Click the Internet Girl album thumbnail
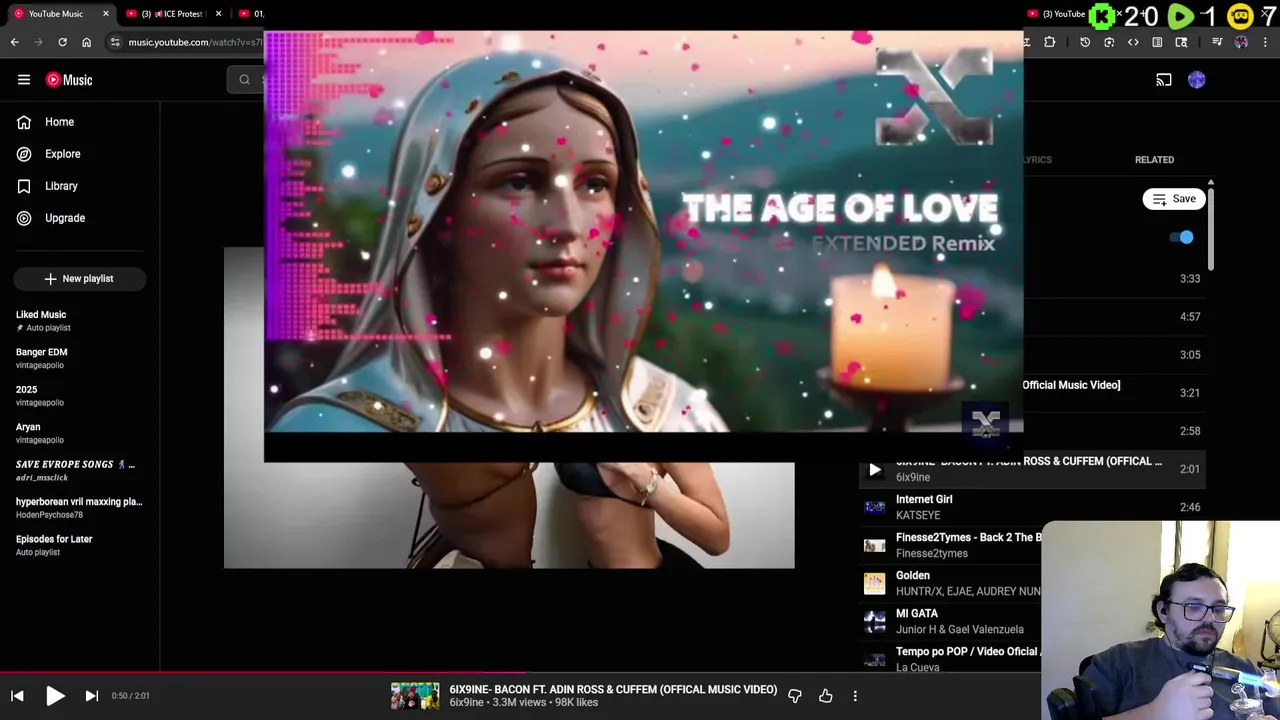The image size is (1280, 720). pyautogui.click(x=875, y=507)
